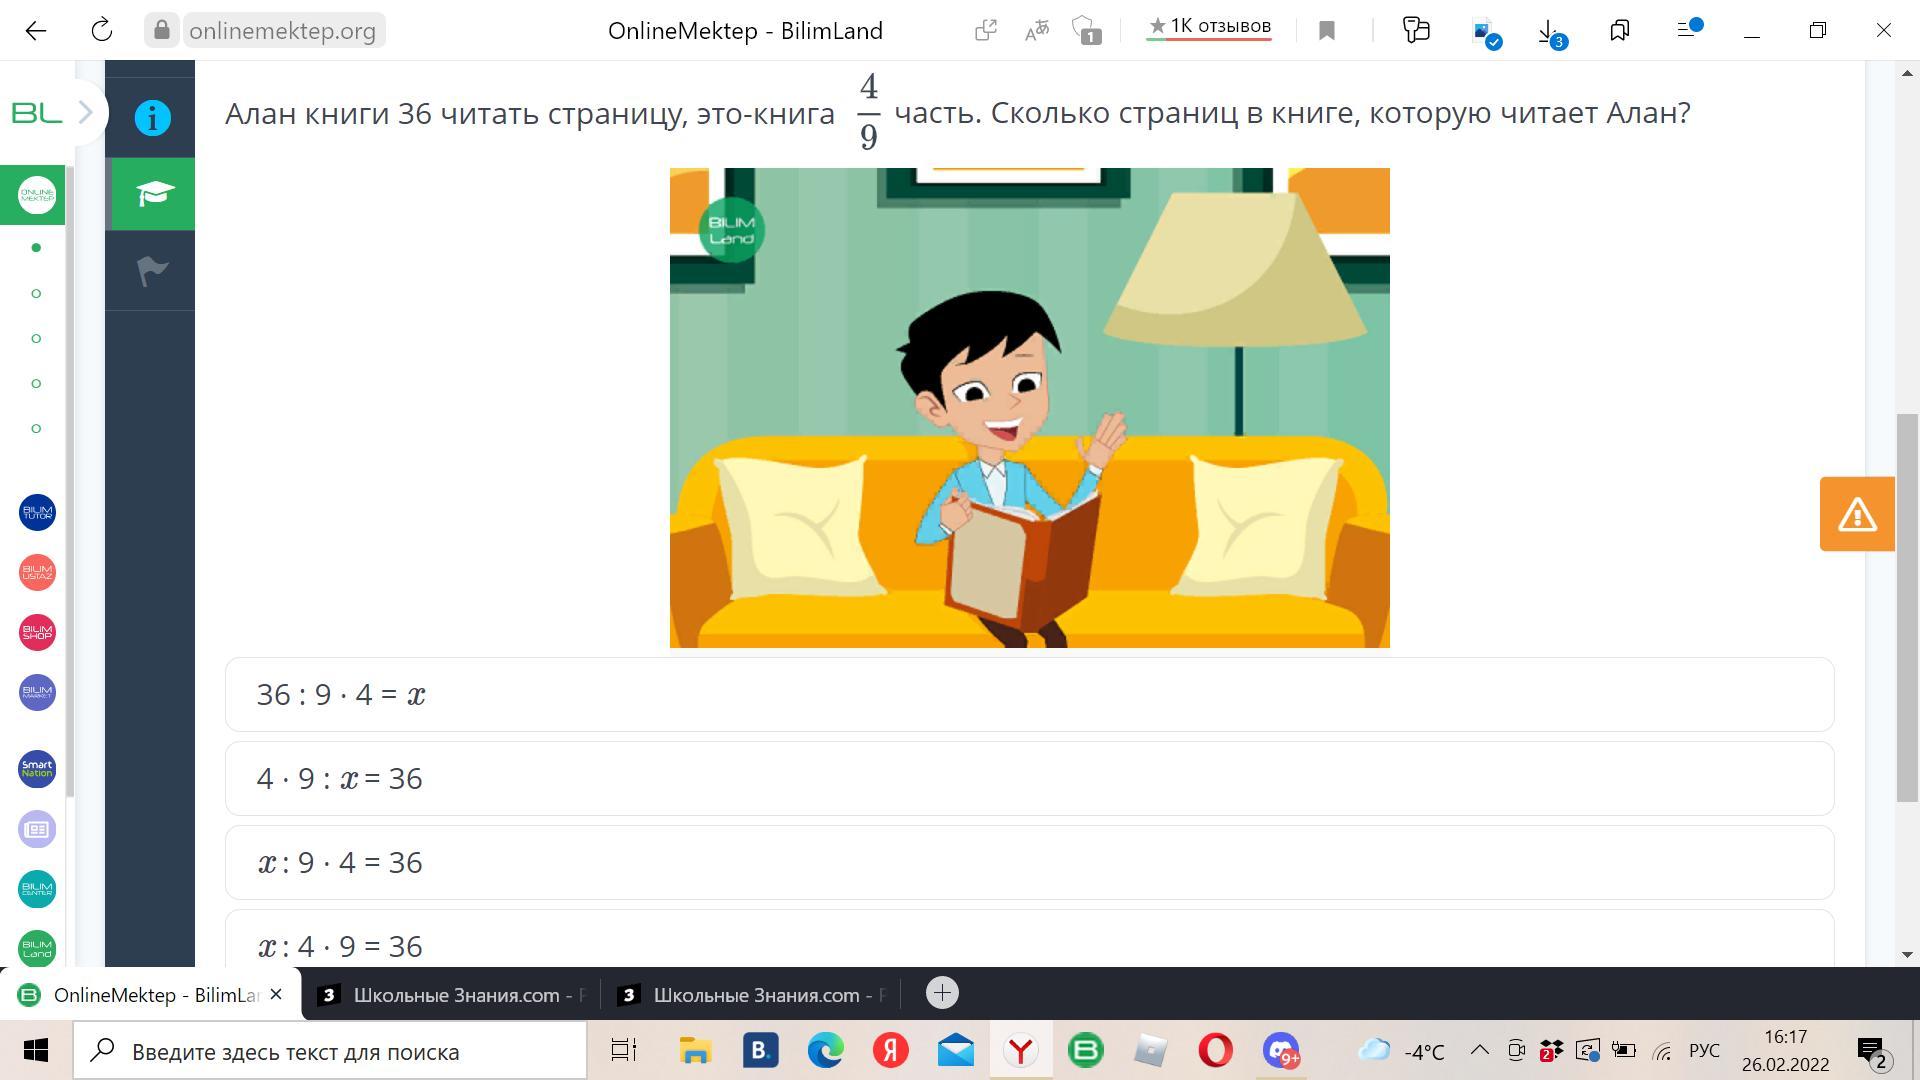Image resolution: width=1920 pixels, height=1080 pixels.
Task: Click the browser bookmark icon
Action: tap(1327, 31)
